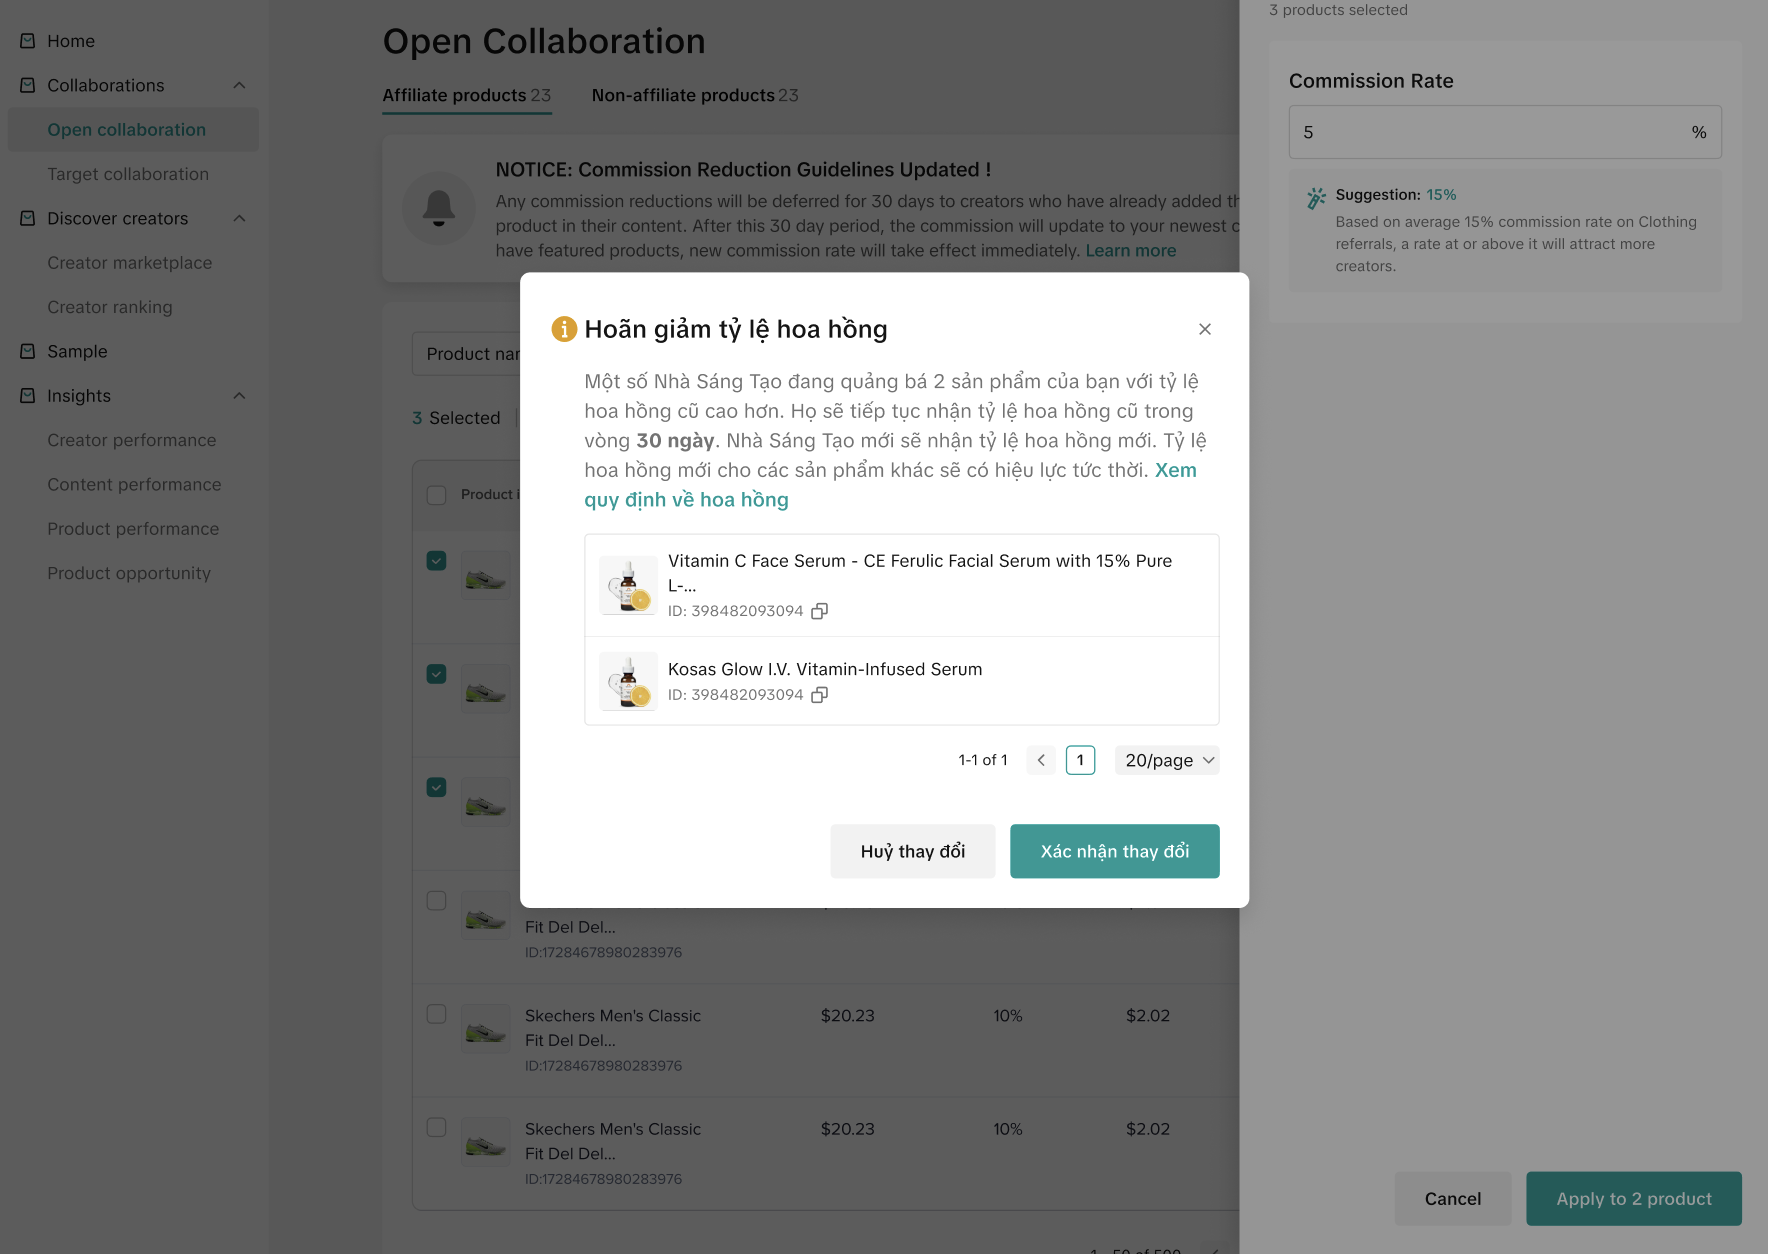Image resolution: width=1768 pixels, height=1254 pixels.
Task: Go to previous page in dialog pagination
Action: coord(1041,760)
